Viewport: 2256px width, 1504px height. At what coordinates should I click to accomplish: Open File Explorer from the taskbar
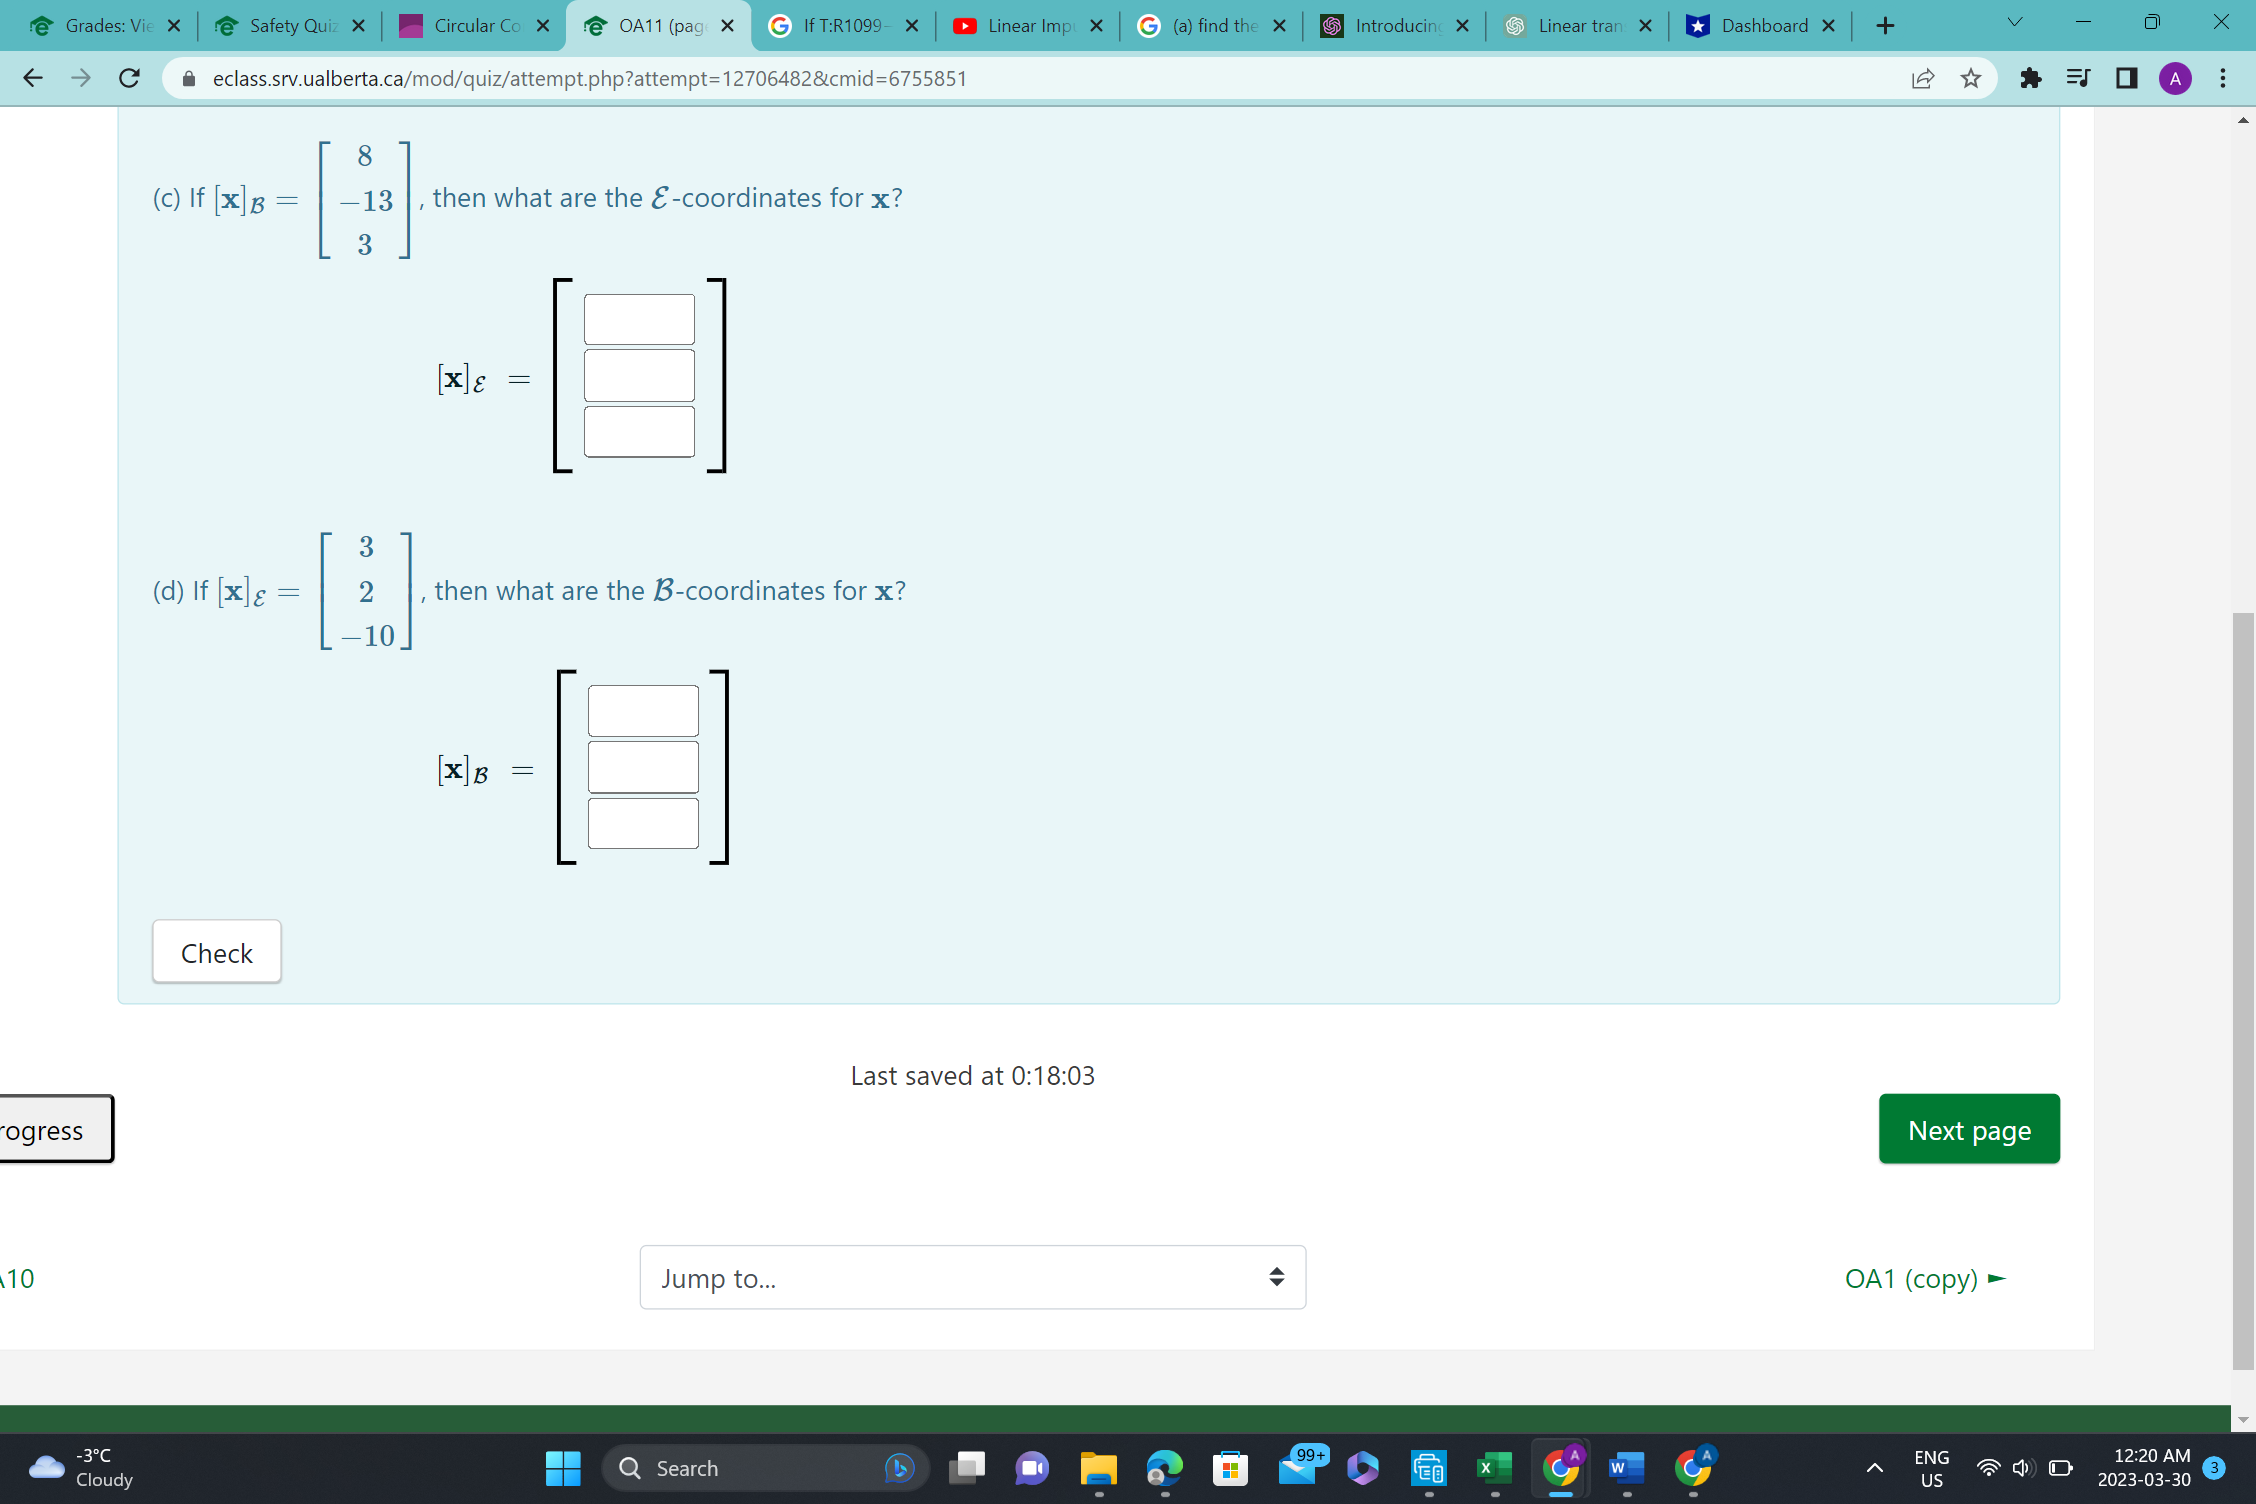(1098, 1467)
